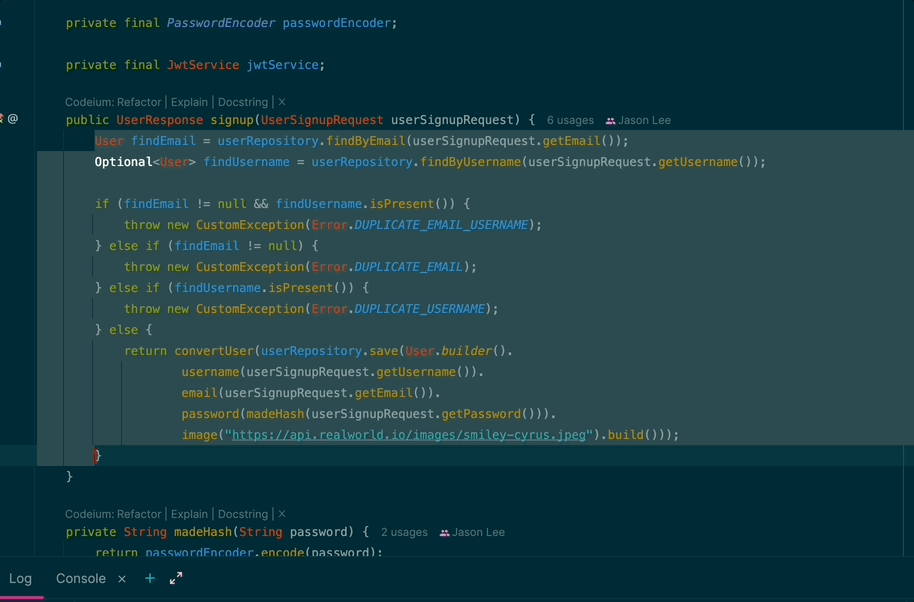The width and height of the screenshot is (914, 602).
Task: Click Codeium Refactor above madeHash method
Action: pos(139,514)
